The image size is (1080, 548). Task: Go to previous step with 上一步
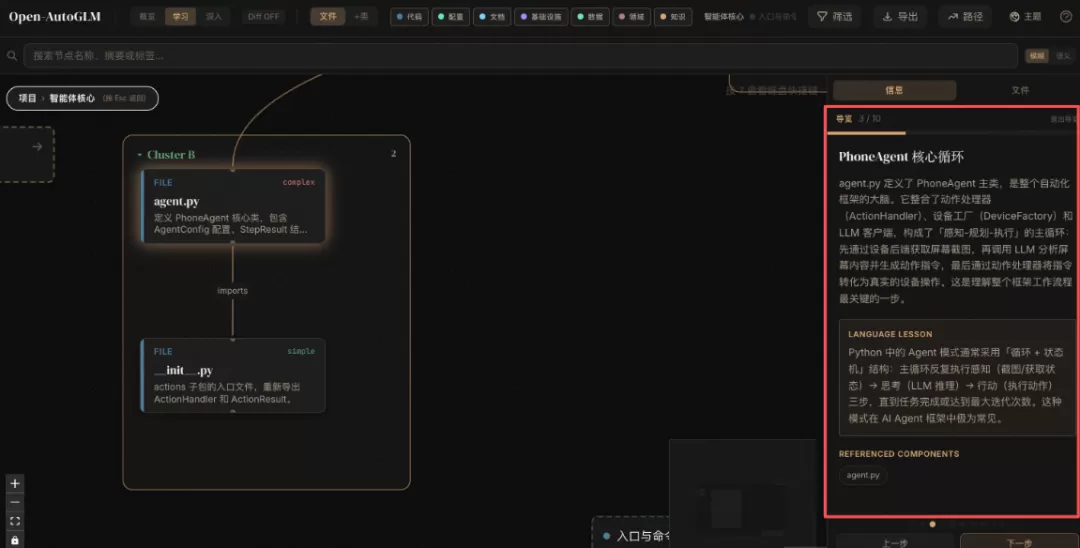[x=895, y=542]
